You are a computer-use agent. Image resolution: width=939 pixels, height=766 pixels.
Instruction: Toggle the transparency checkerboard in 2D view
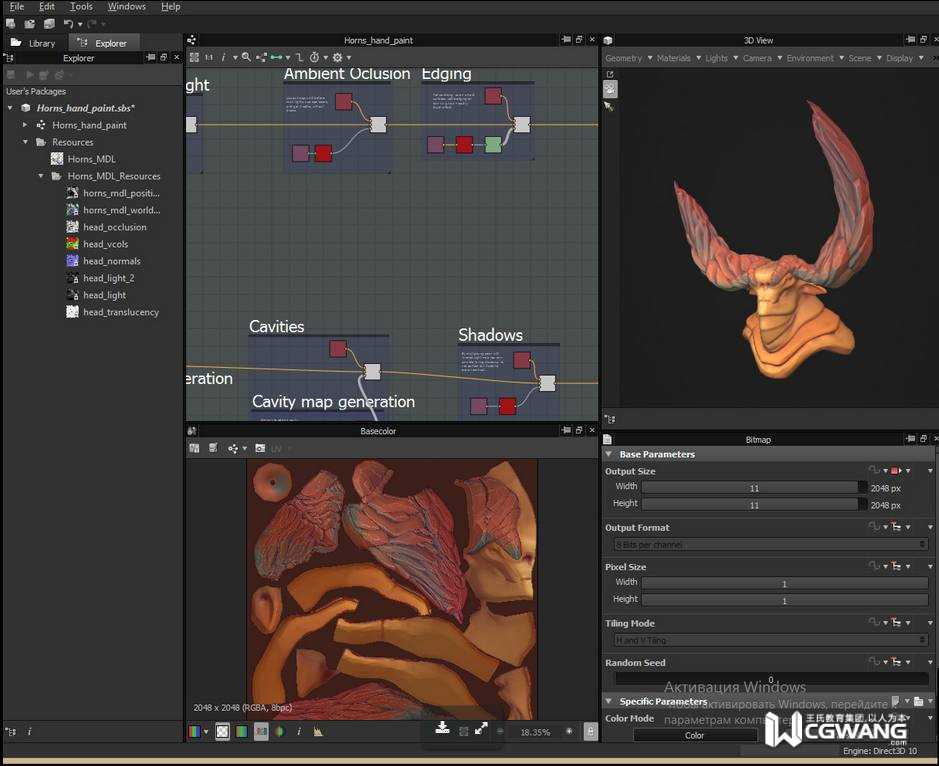pos(222,732)
